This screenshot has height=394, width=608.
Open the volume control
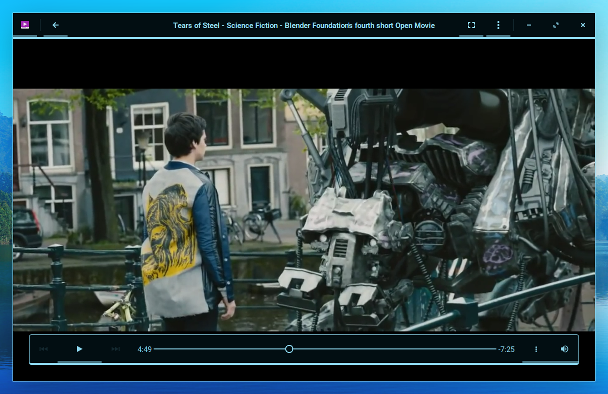pyautogui.click(x=565, y=349)
